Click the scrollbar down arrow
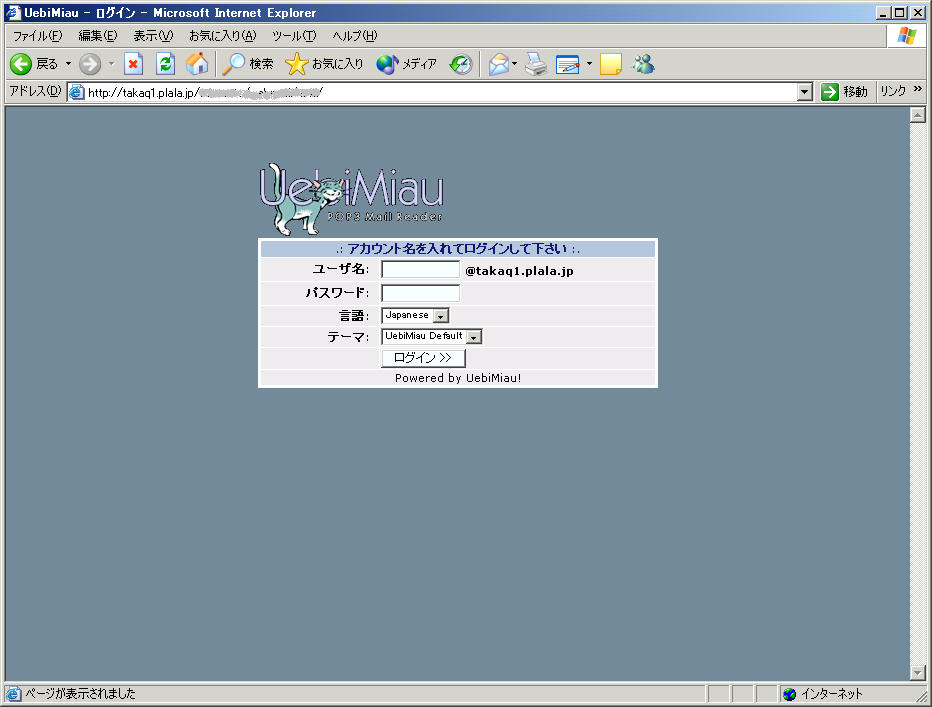 (918, 673)
